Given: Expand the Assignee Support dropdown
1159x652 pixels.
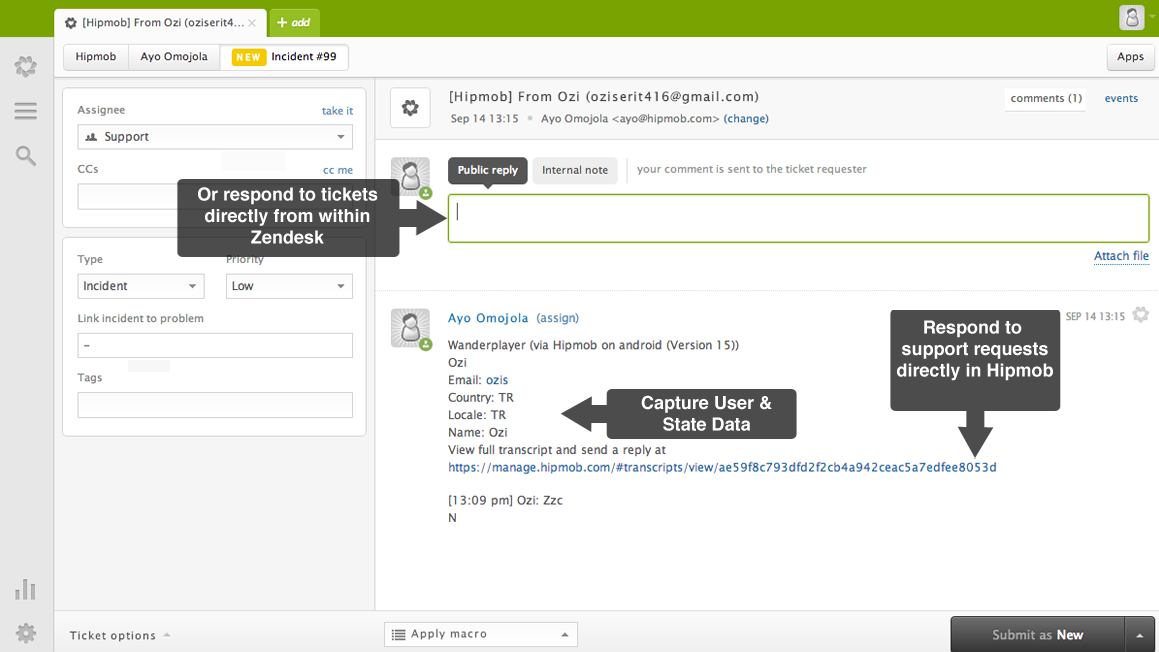Looking at the screenshot, I should pyautogui.click(x=215, y=137).
